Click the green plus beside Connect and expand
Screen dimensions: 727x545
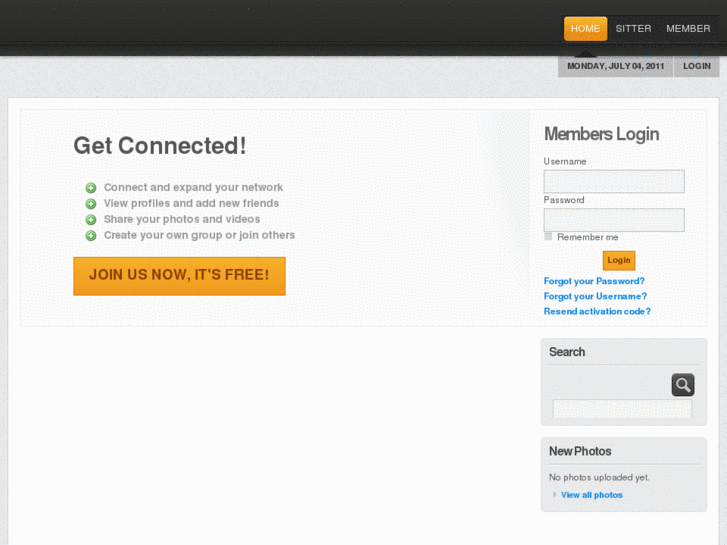point(91,188)
